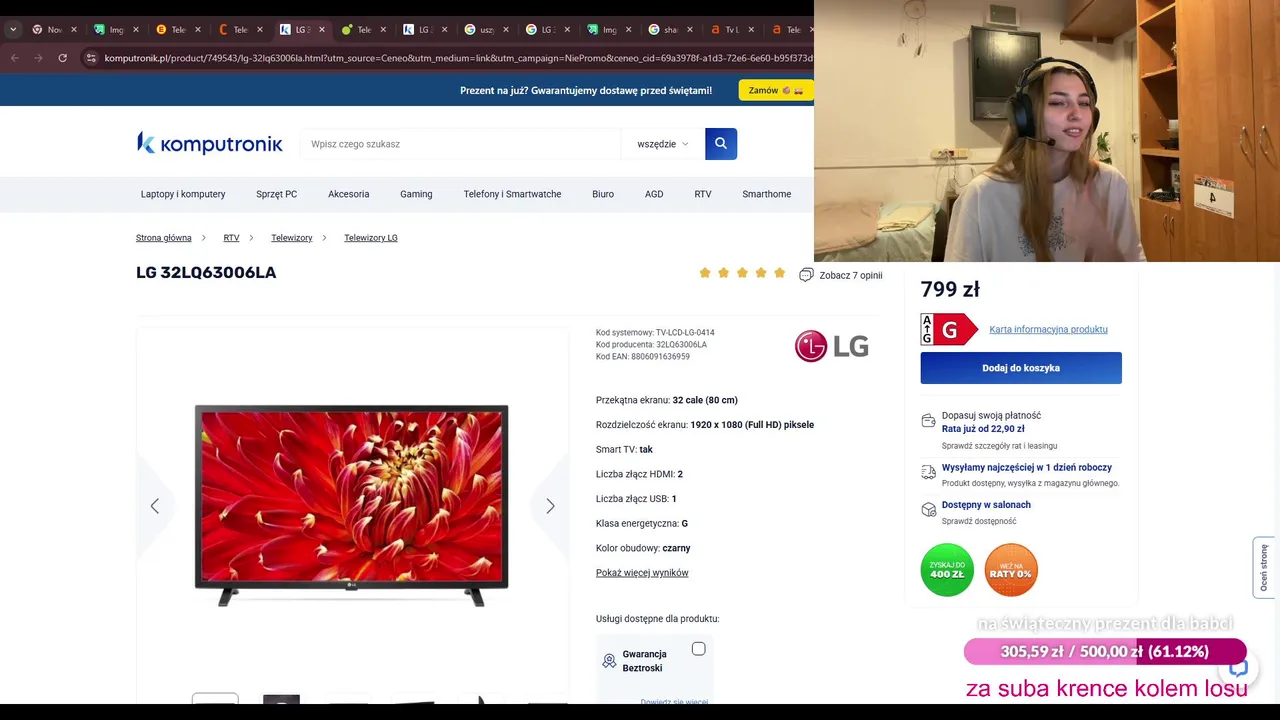The height and width of the screenshot is (720, 1280).
Task: Click the yellow 'Zamów' button
Action: [x=776, y=90]
